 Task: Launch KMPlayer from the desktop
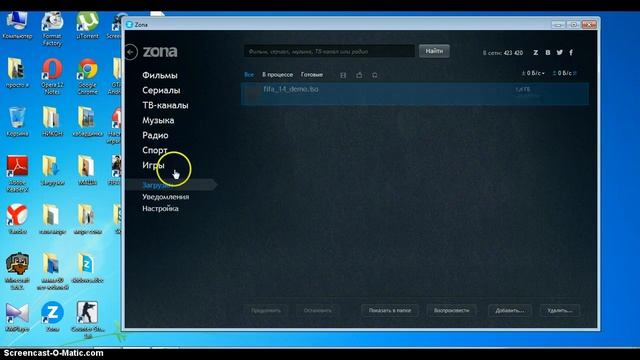(x=17, y=317)
